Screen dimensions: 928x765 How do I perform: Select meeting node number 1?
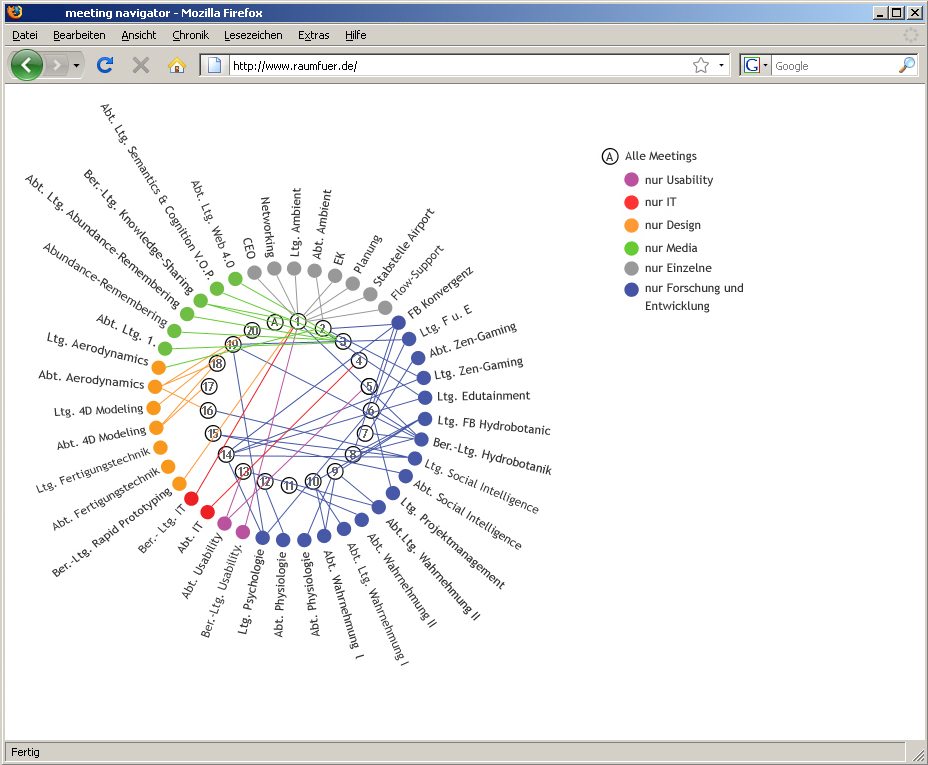pos(298,321)
